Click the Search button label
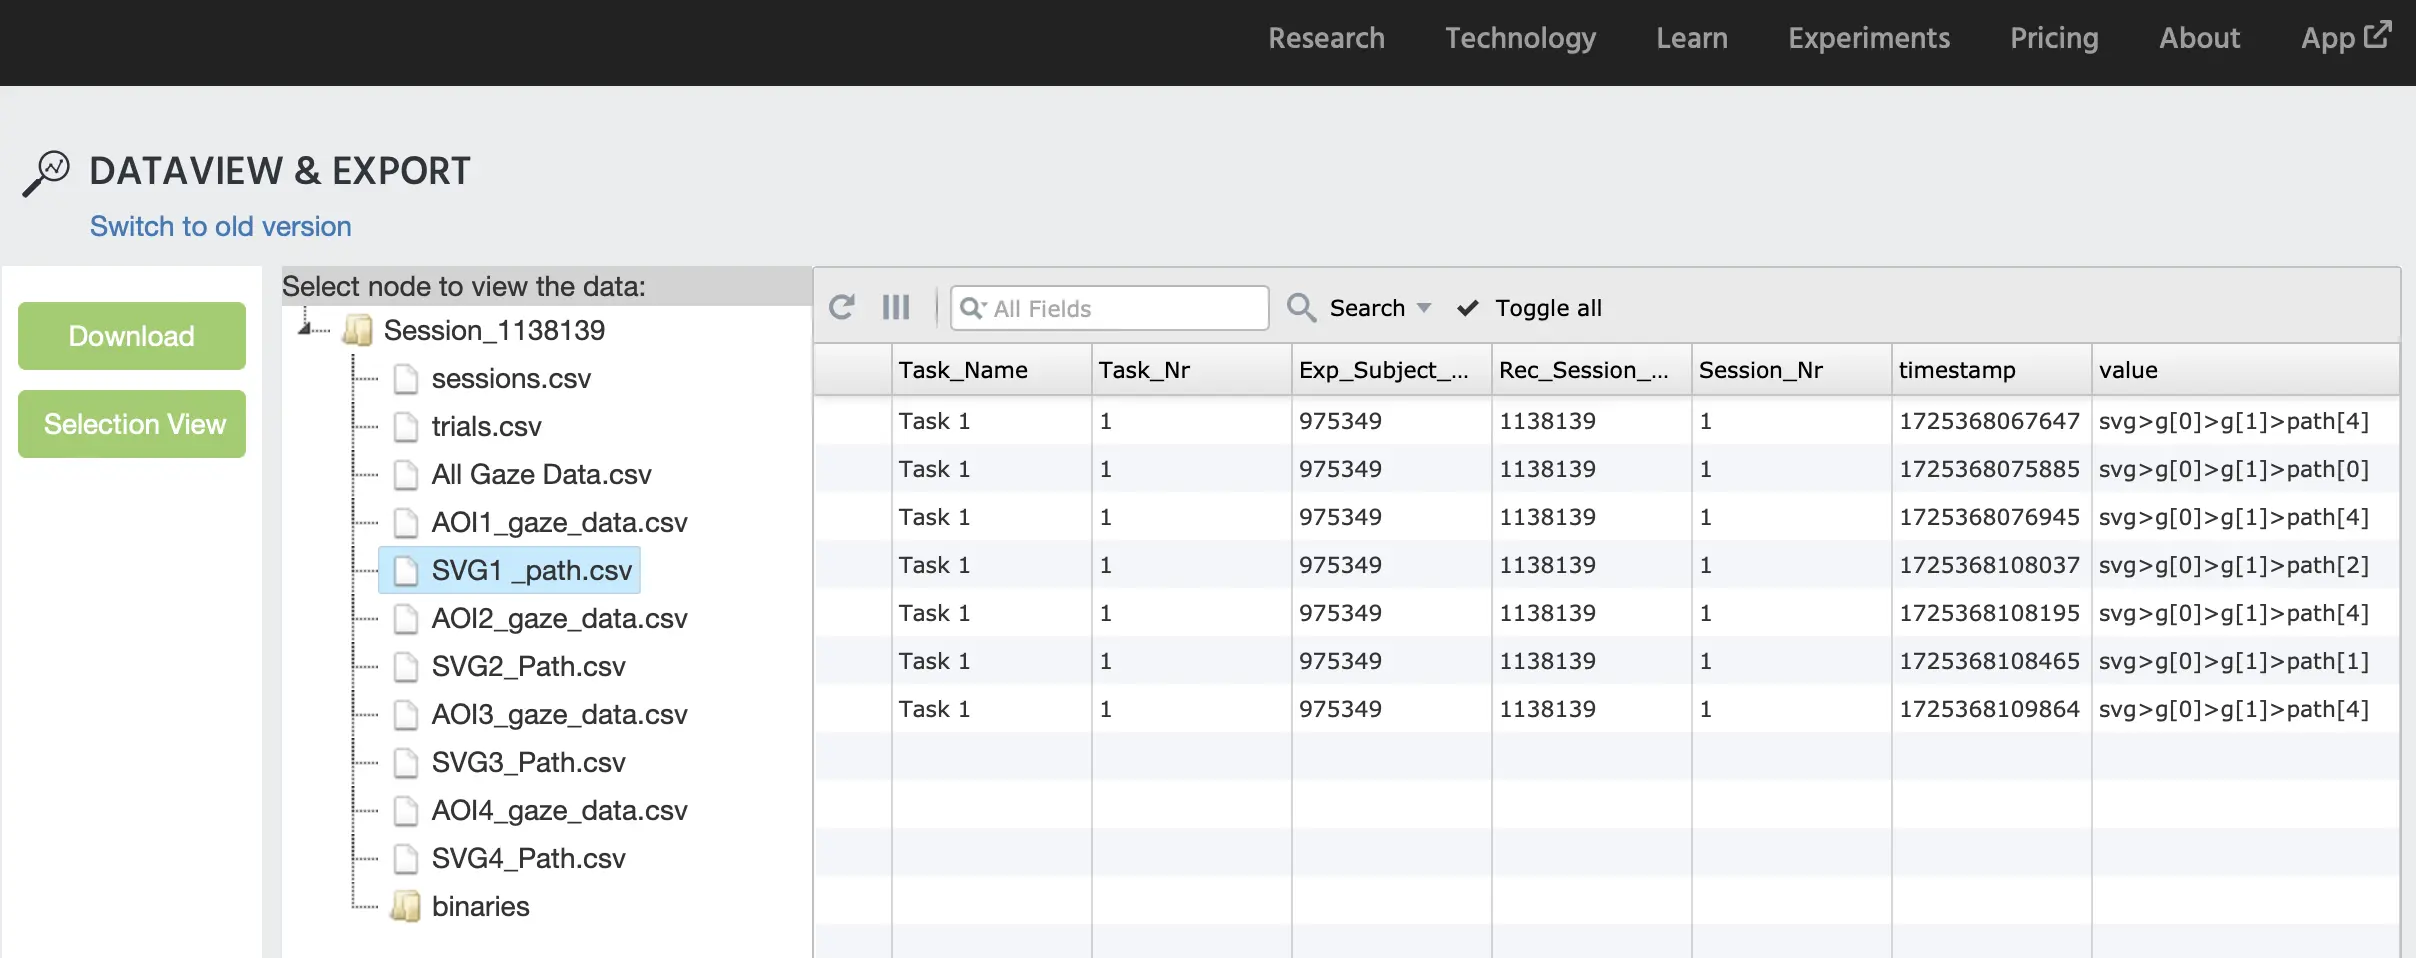Viewport: 2416px width, 958px height. [x=1367, y=308]
